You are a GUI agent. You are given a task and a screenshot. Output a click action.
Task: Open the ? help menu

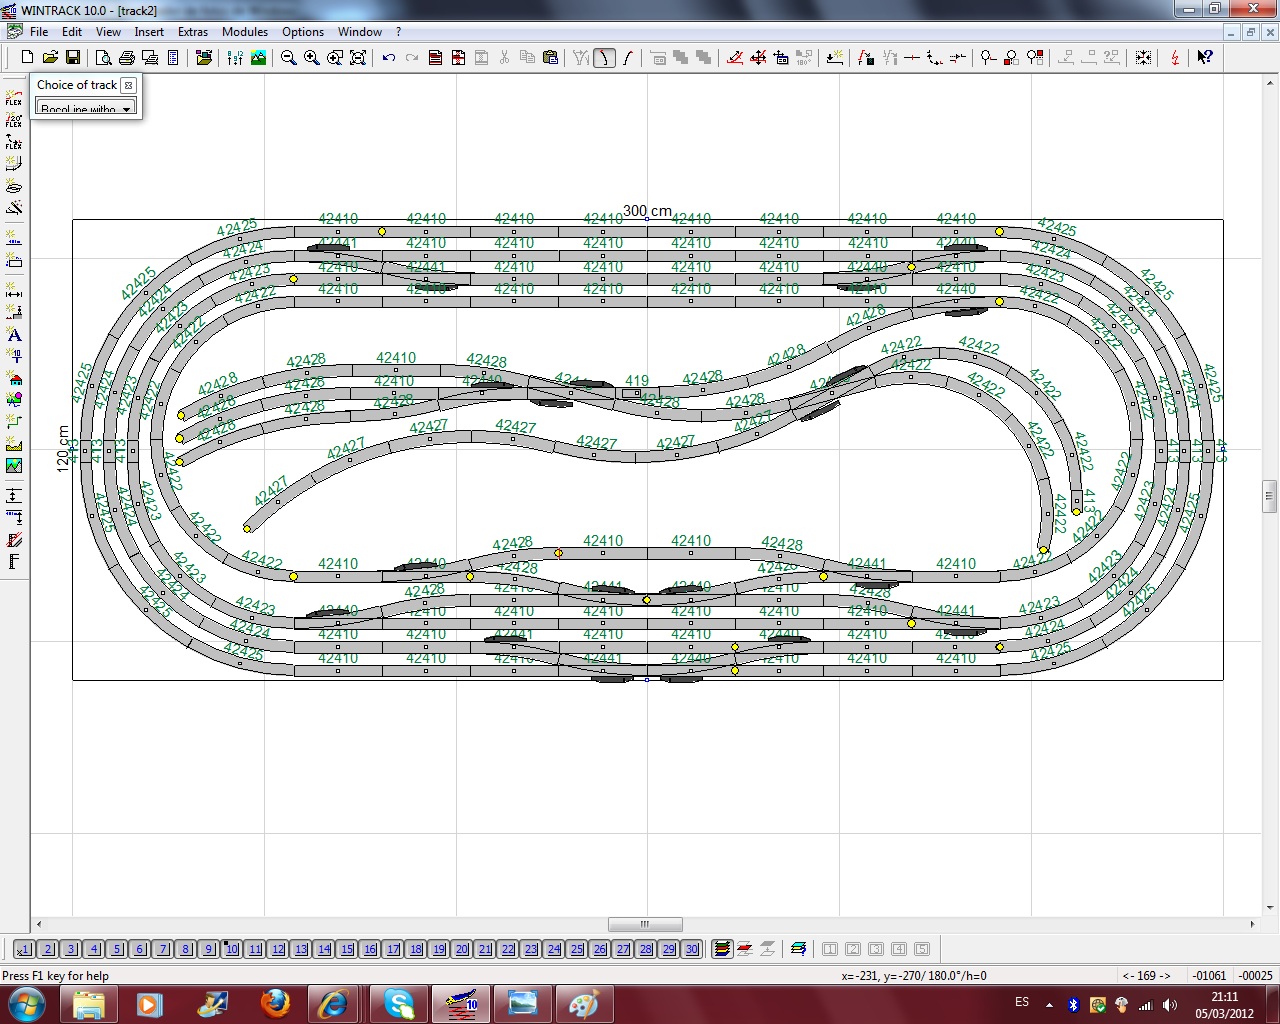coord(398,32)
